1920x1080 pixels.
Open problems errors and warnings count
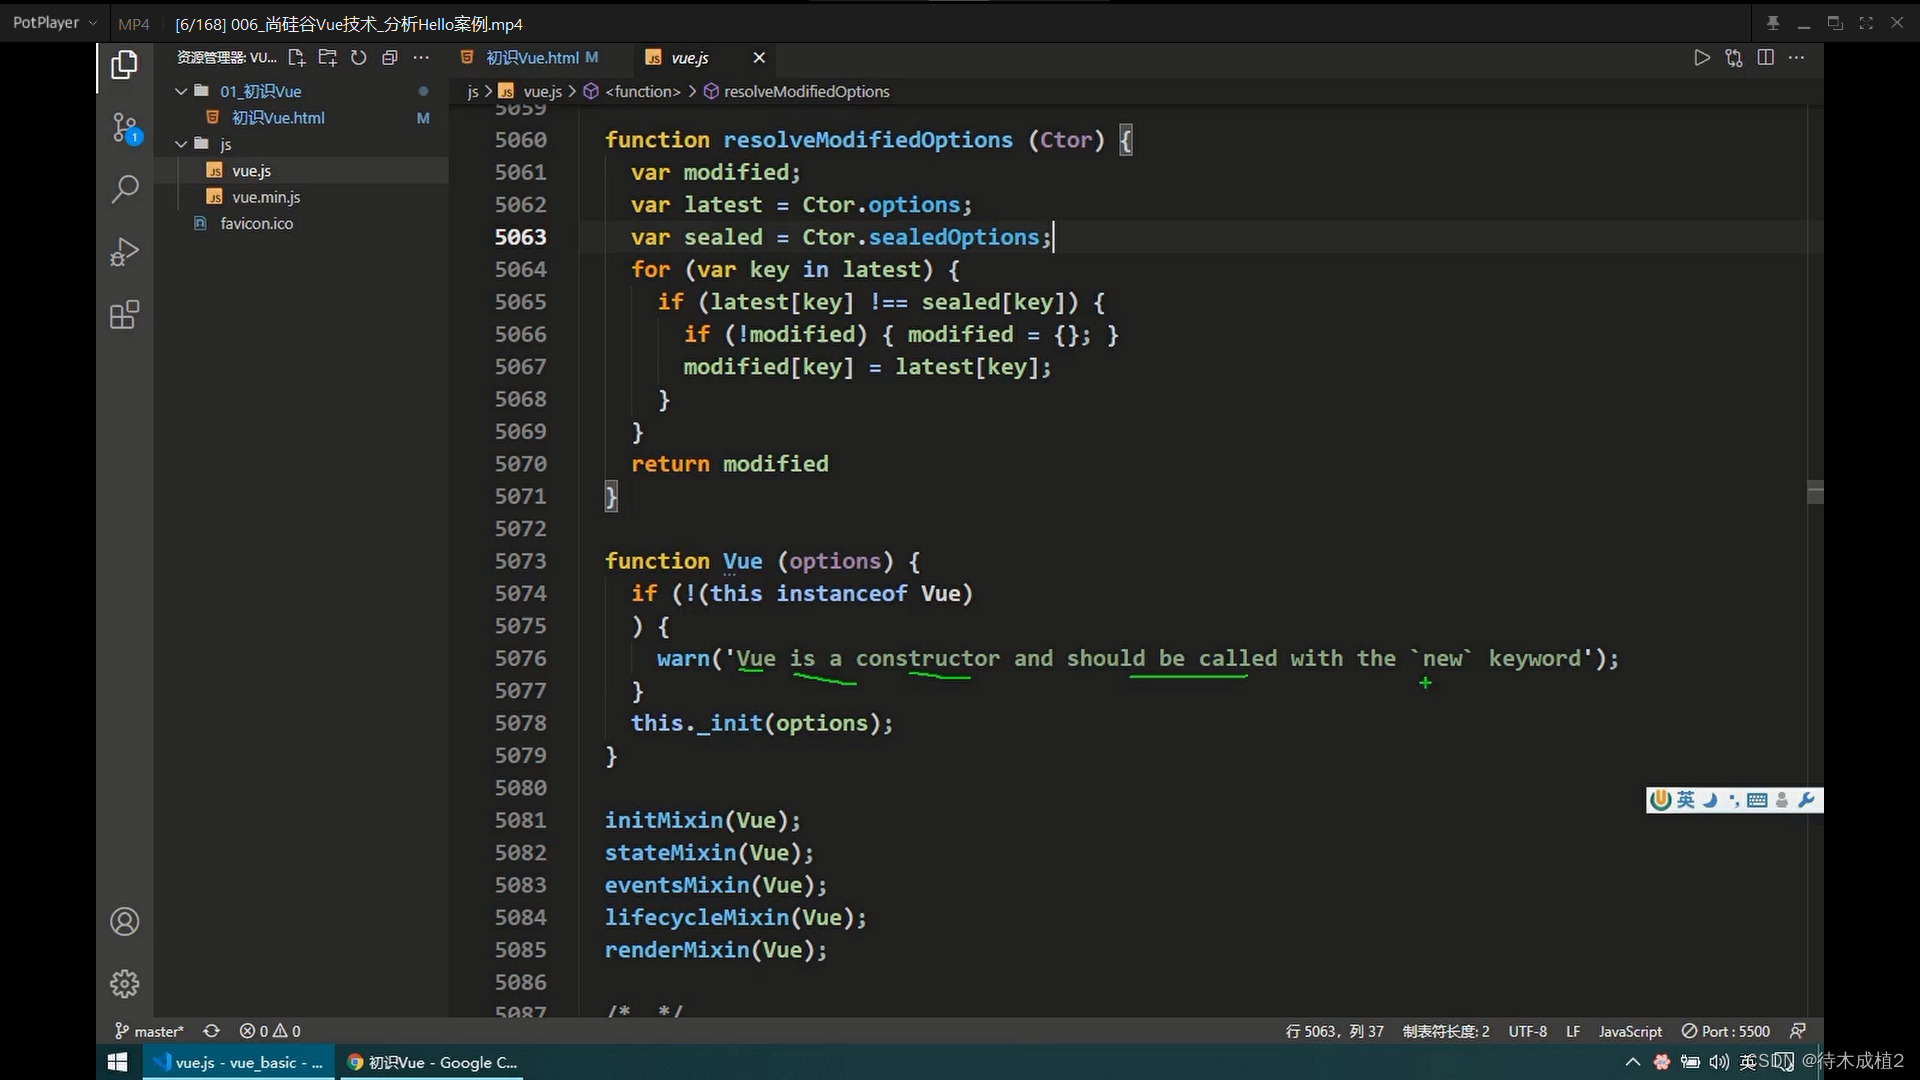(x=270, y=1031)
